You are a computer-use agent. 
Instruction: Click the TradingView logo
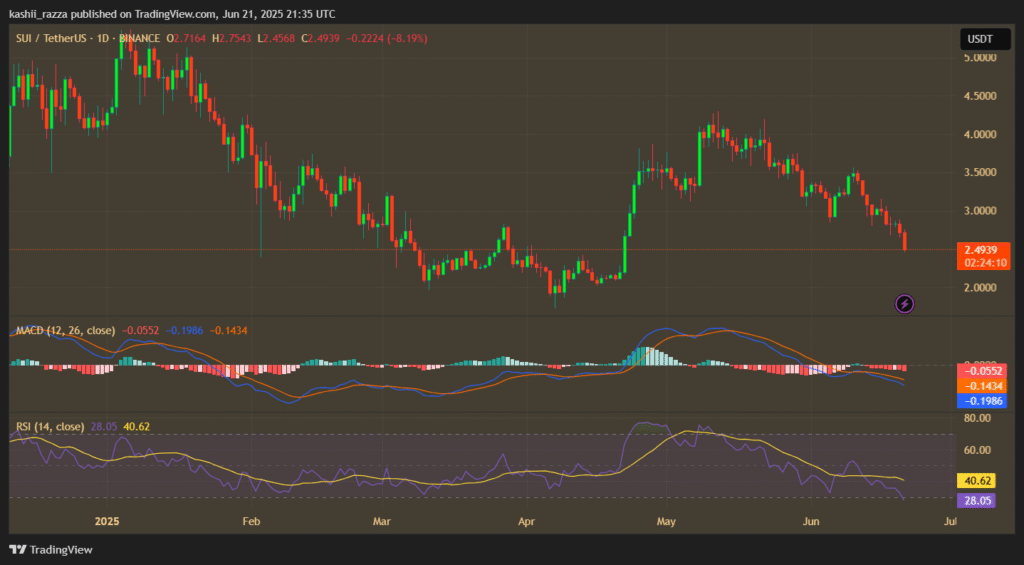click(51, 549)
